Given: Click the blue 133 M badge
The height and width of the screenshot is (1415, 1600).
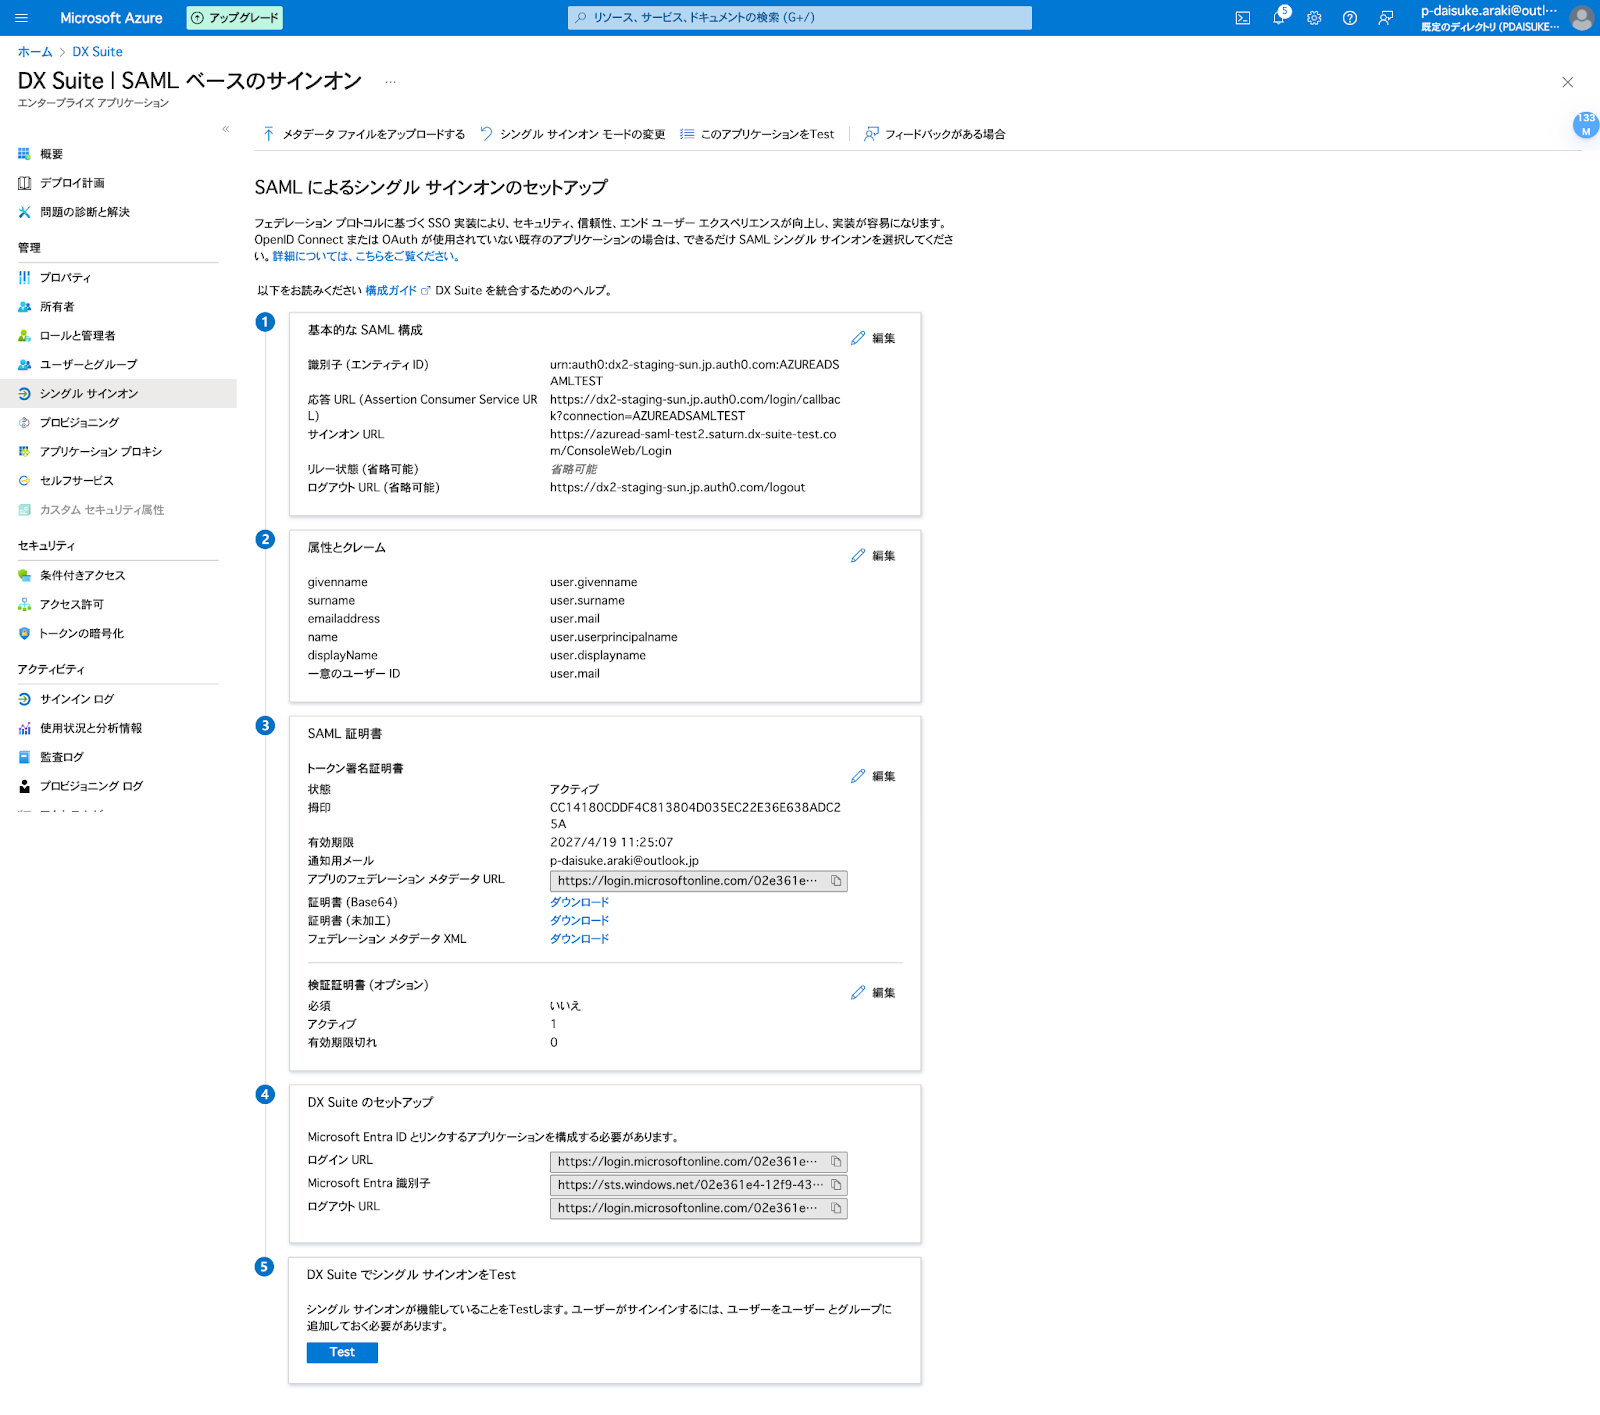Looking at the screenshot, I should pyautogui.click(x=1586, y=125).
